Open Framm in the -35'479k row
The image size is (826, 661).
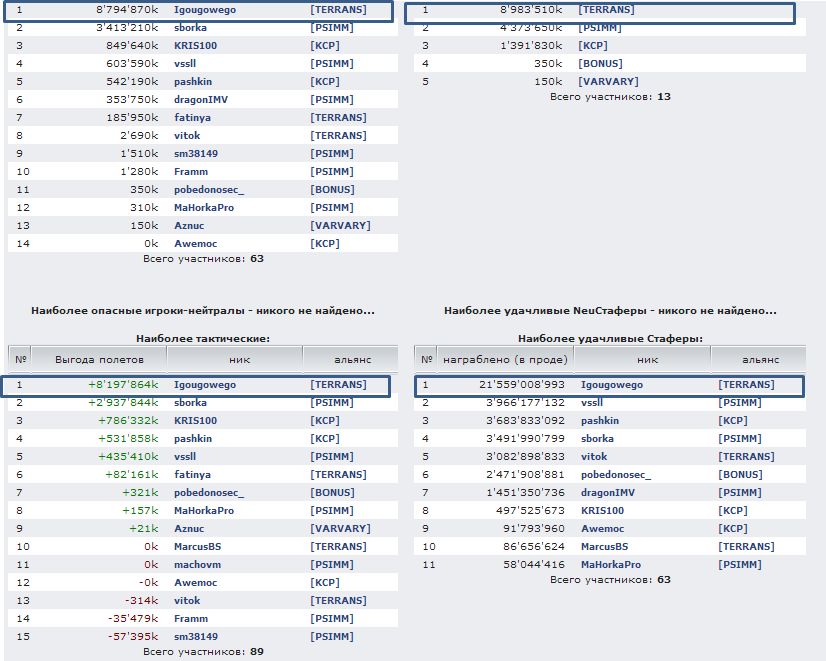coord(191,619)
